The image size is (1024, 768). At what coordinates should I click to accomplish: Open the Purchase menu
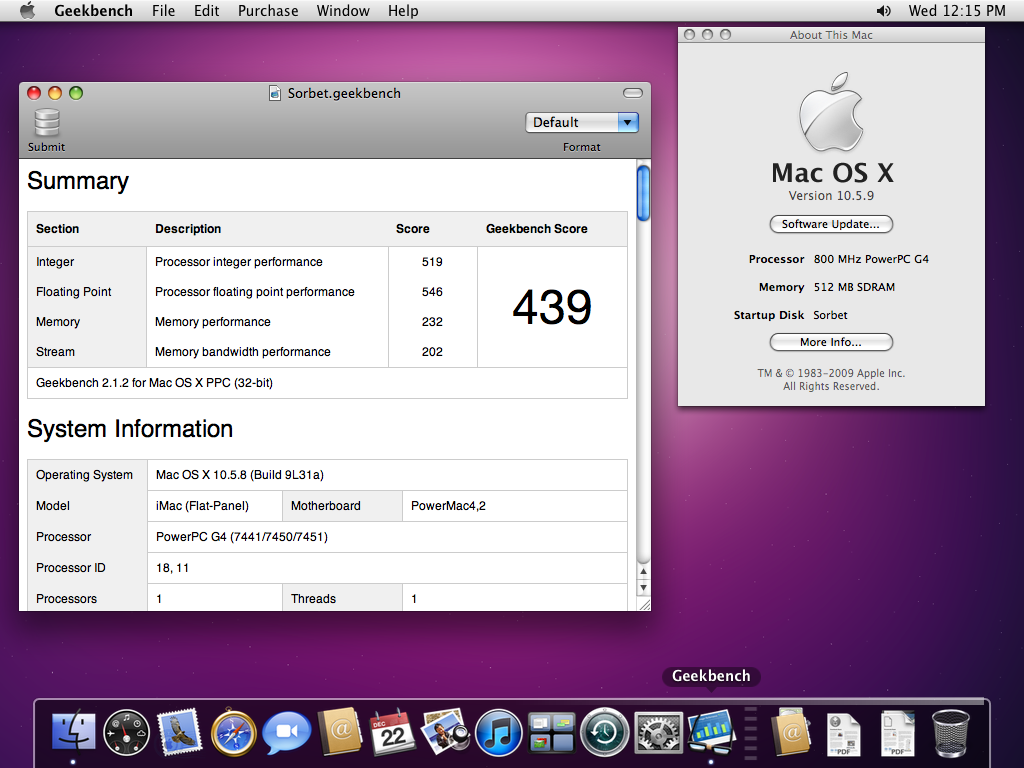[268, 10]
